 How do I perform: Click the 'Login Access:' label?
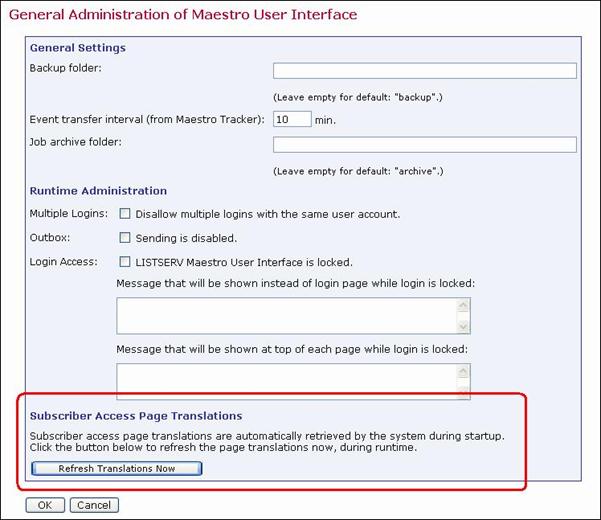(64, 262)
